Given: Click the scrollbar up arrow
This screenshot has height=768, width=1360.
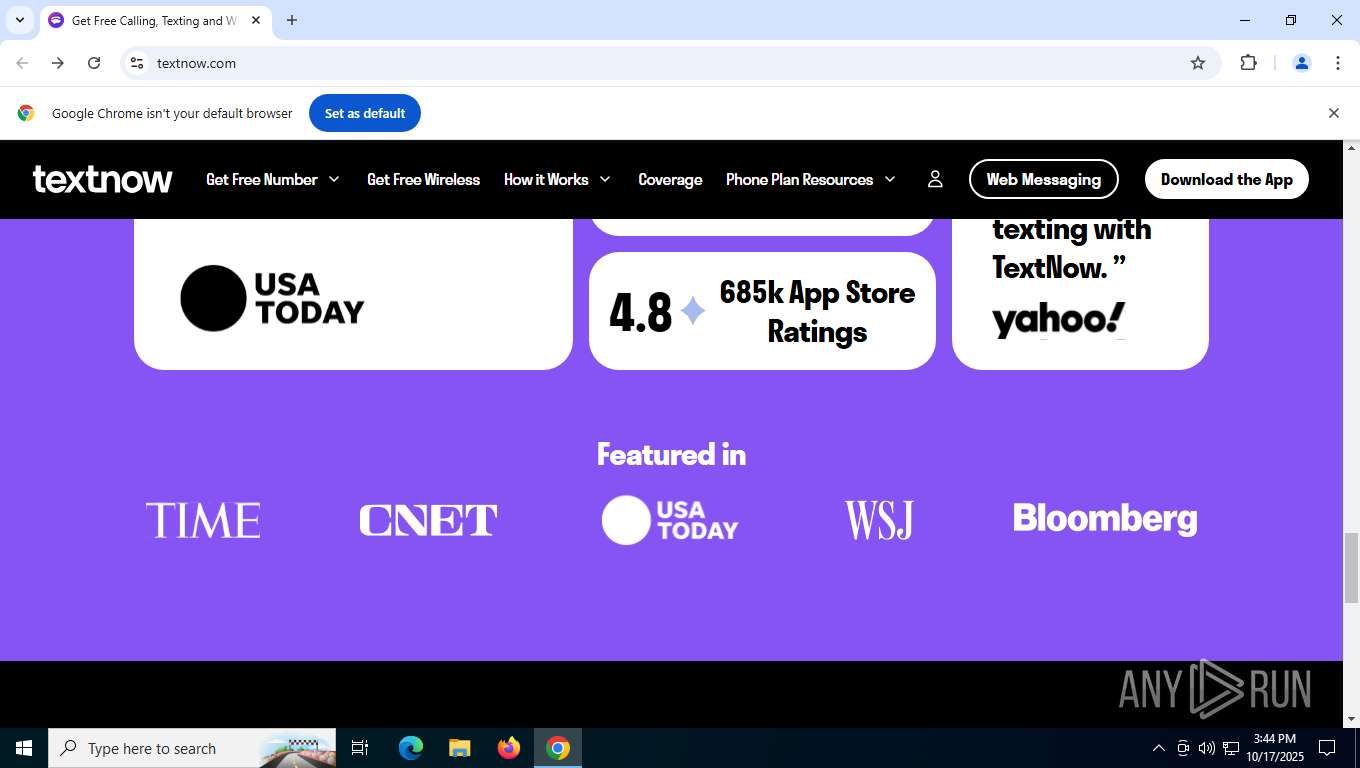Looking at the screenshot, I should click(x=1351, y=148).
